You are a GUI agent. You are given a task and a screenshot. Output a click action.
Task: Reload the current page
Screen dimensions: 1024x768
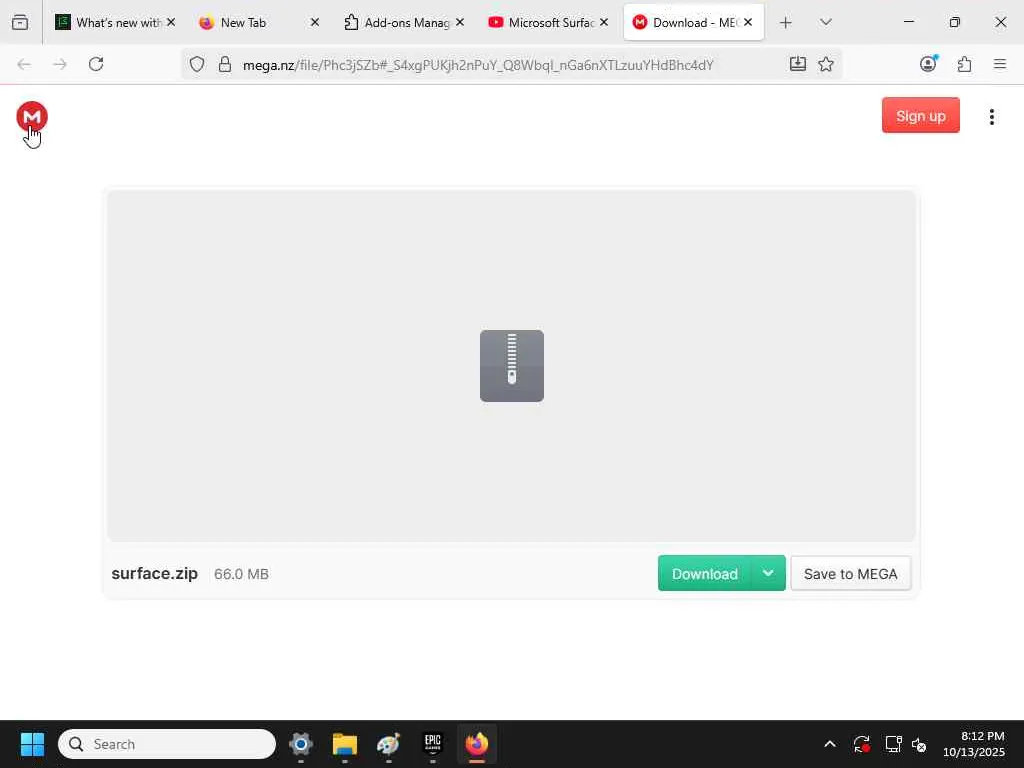tap(96, 64)
